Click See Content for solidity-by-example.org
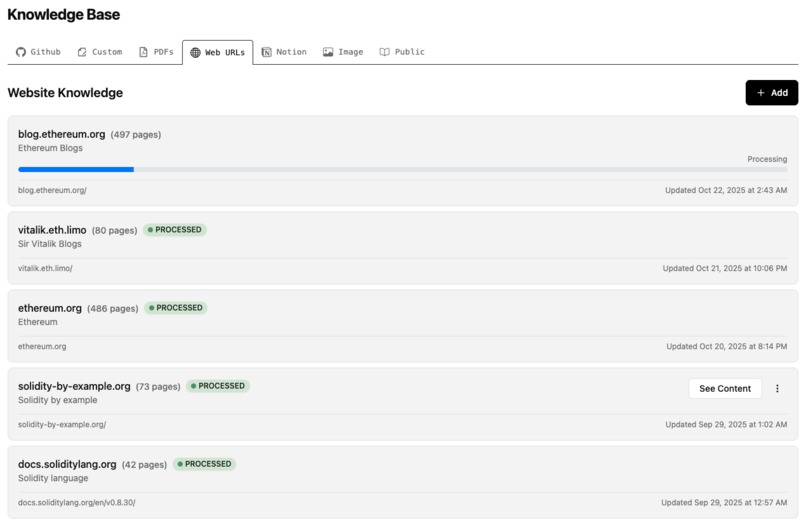Image resolution: width=806 pixels, height=525 pixels. pos(725,389)
